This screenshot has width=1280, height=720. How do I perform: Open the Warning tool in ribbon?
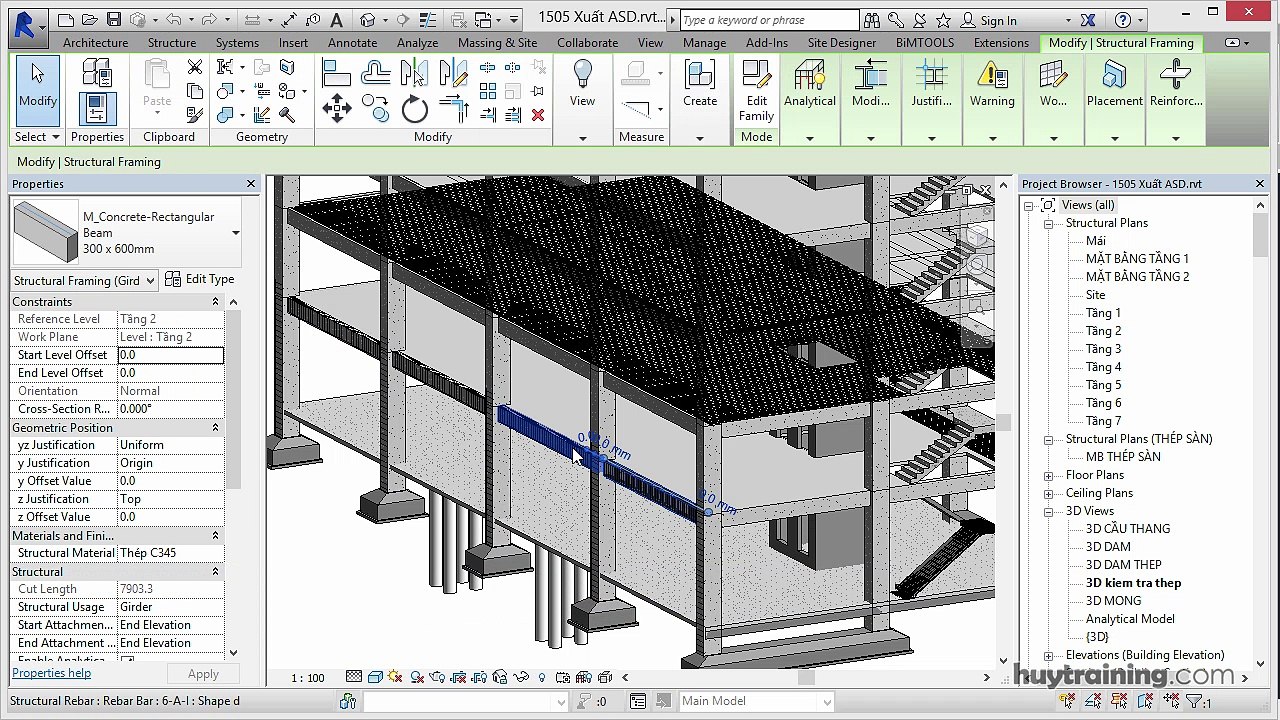click(992, 84)
